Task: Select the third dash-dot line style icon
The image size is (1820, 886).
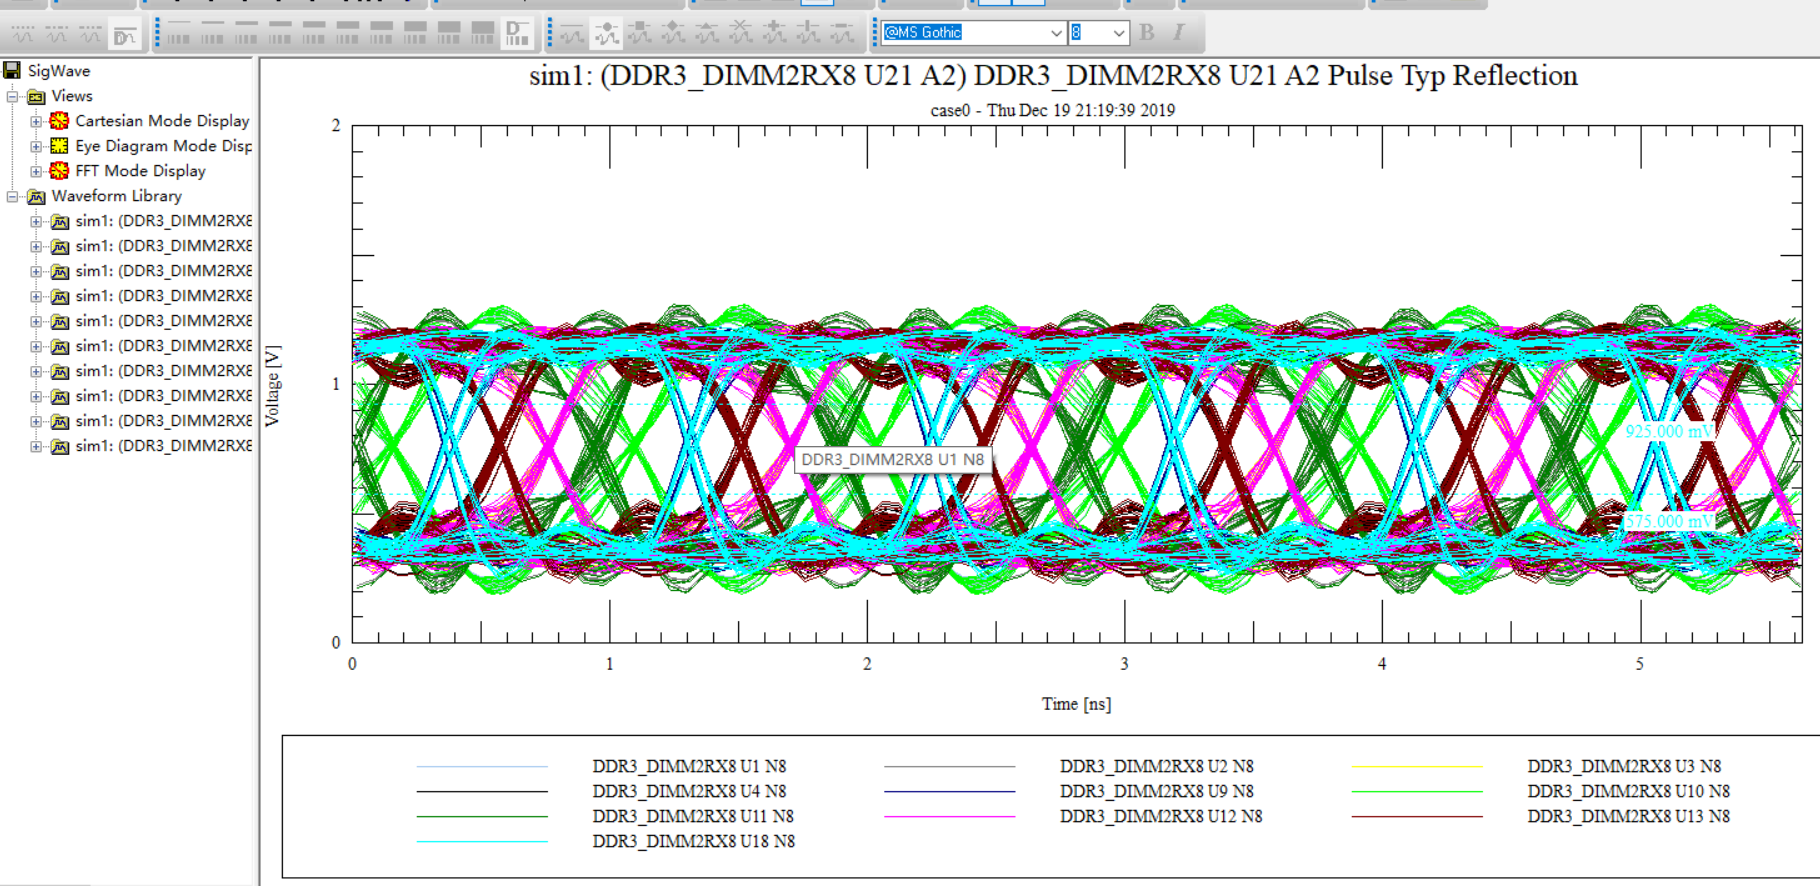Action: coord(90,34)
